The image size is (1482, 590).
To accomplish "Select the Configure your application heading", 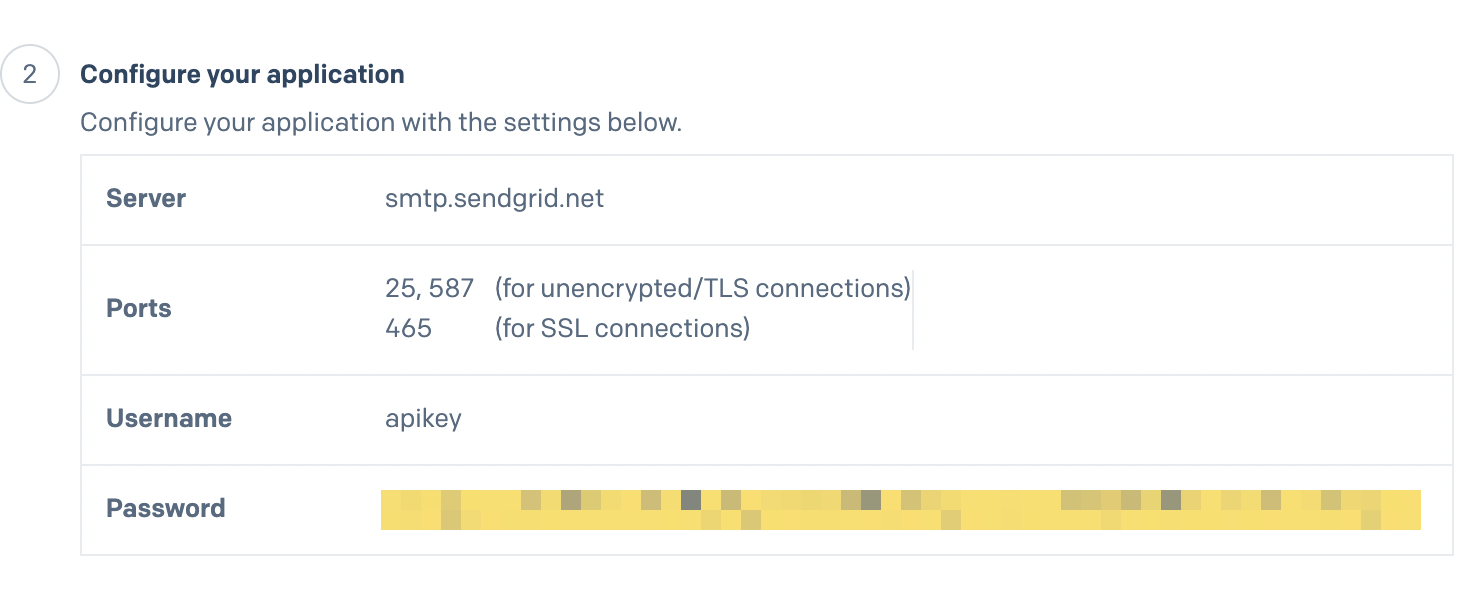I will (242, 75).
